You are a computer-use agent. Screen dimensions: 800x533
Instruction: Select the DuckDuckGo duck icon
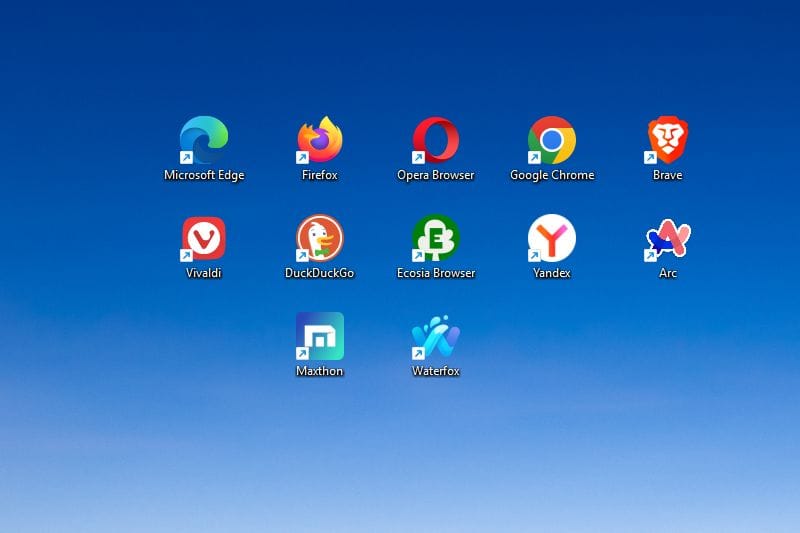click(x=320, y=238)
